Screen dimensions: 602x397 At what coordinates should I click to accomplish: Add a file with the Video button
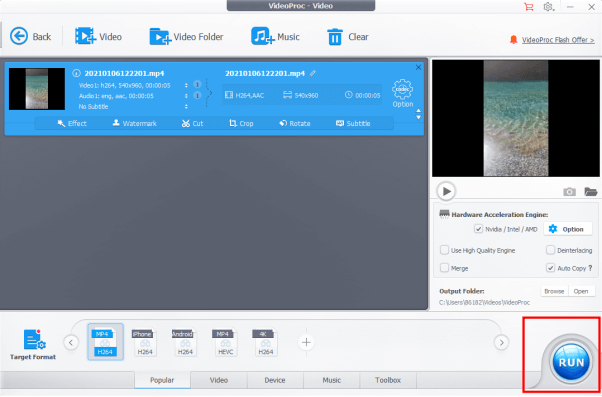tap(98, 36)
